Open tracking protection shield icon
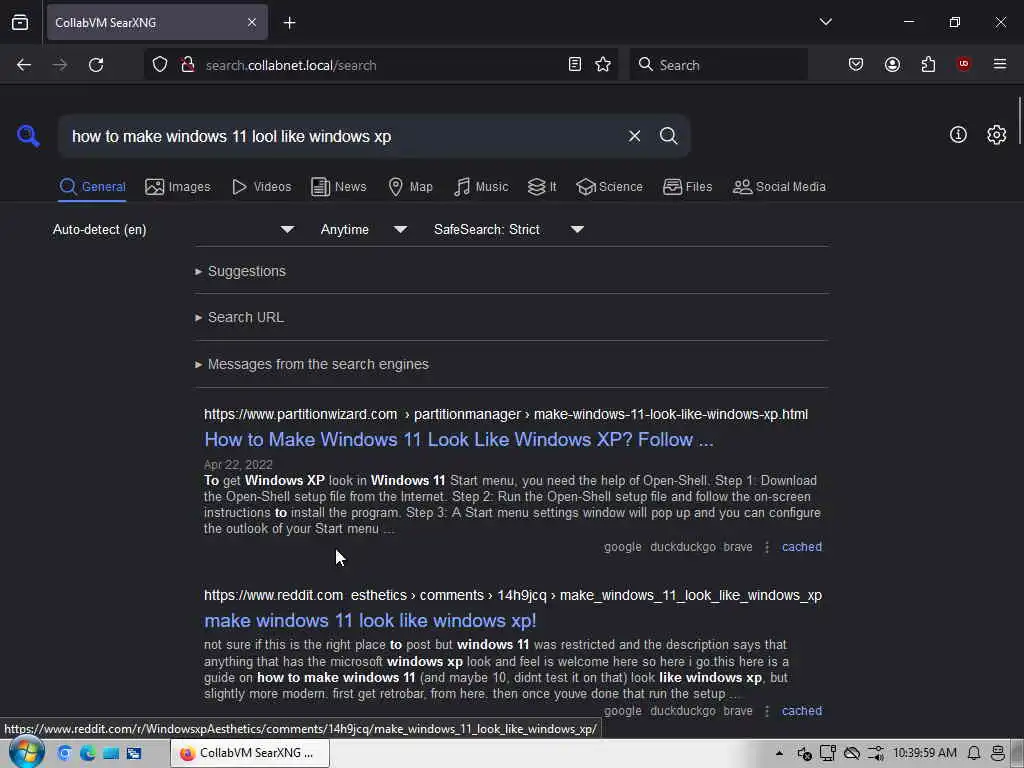This screenshot has width=1024, height=768. (x=160, y=65)
